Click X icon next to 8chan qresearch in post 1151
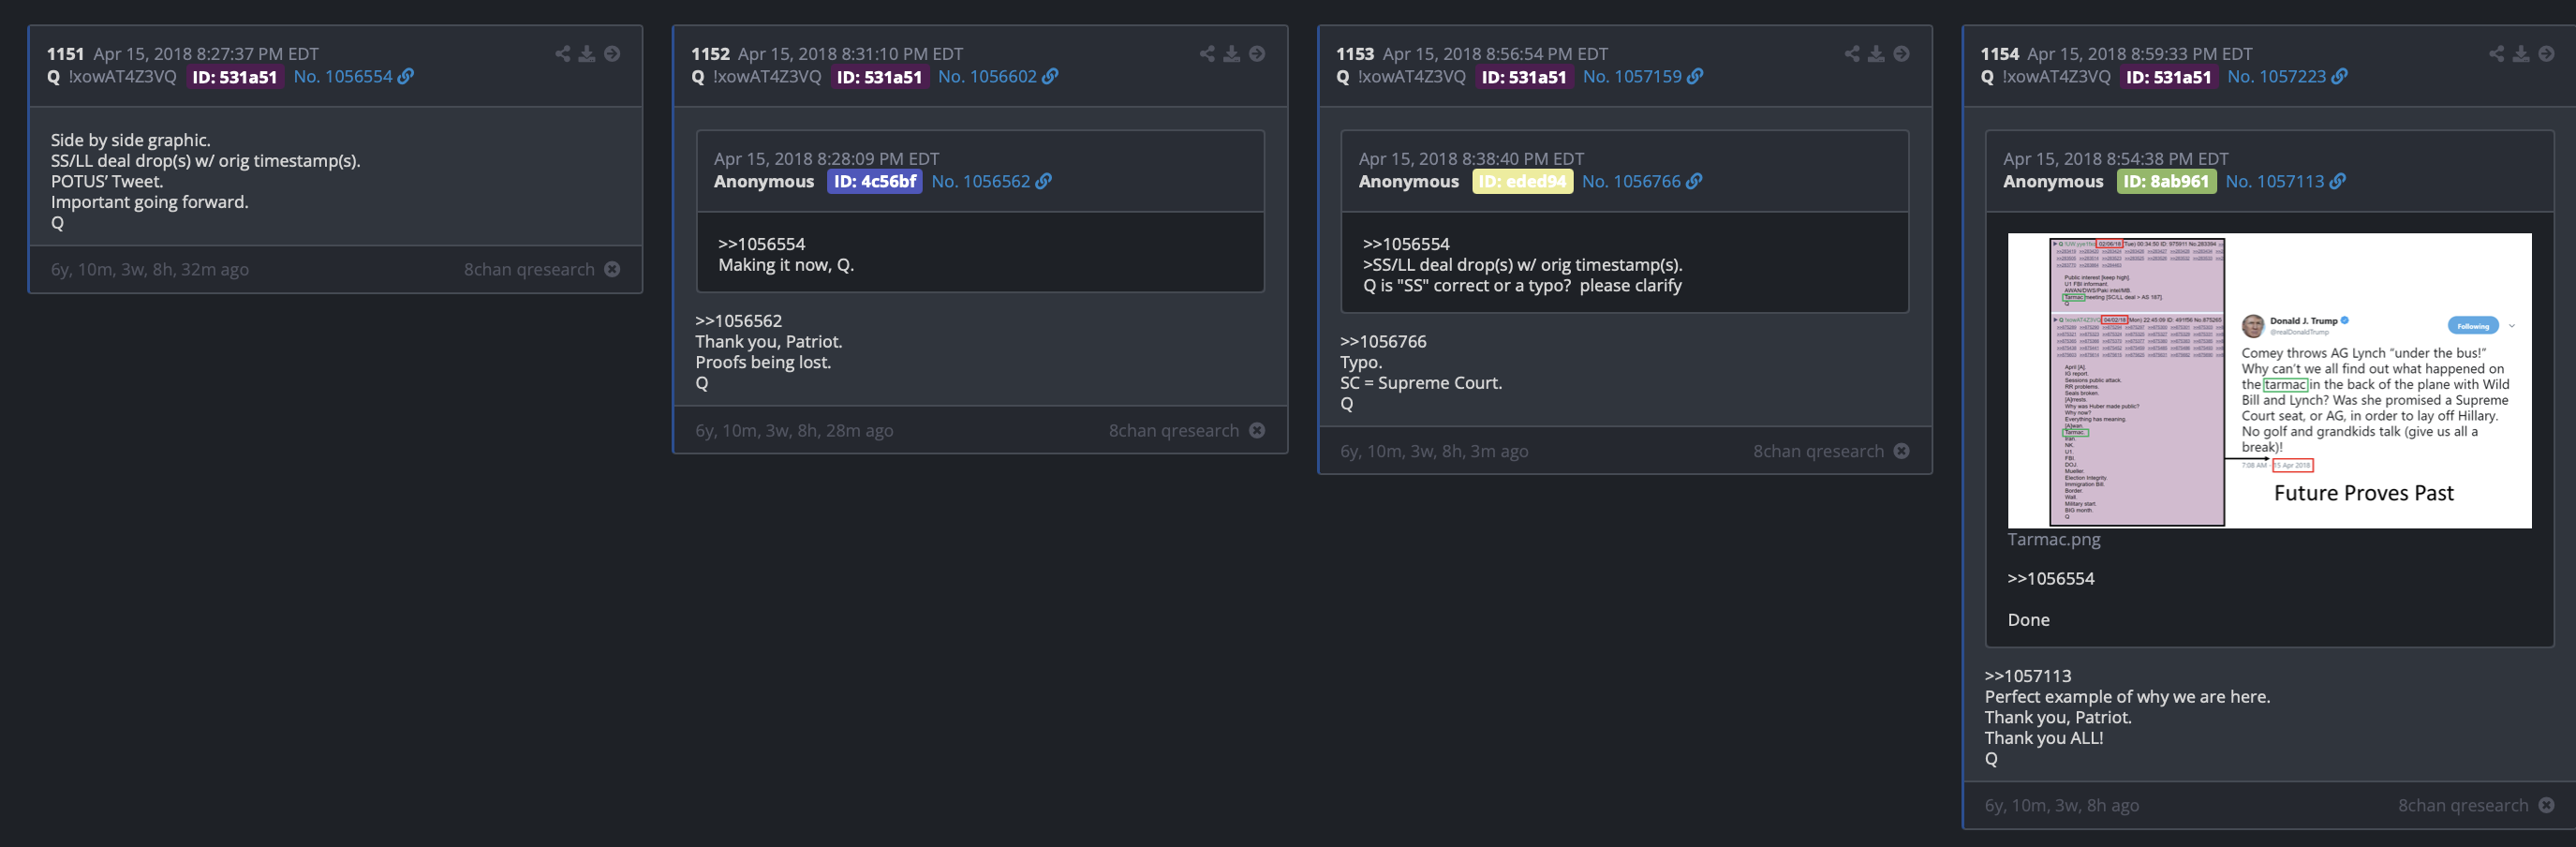The height and width of the screenshot is (847, 2576). (x=612, y=269)
